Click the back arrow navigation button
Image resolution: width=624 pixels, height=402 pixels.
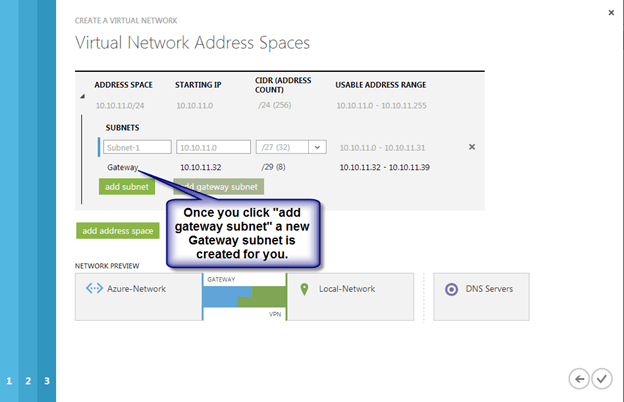[578, 379]
